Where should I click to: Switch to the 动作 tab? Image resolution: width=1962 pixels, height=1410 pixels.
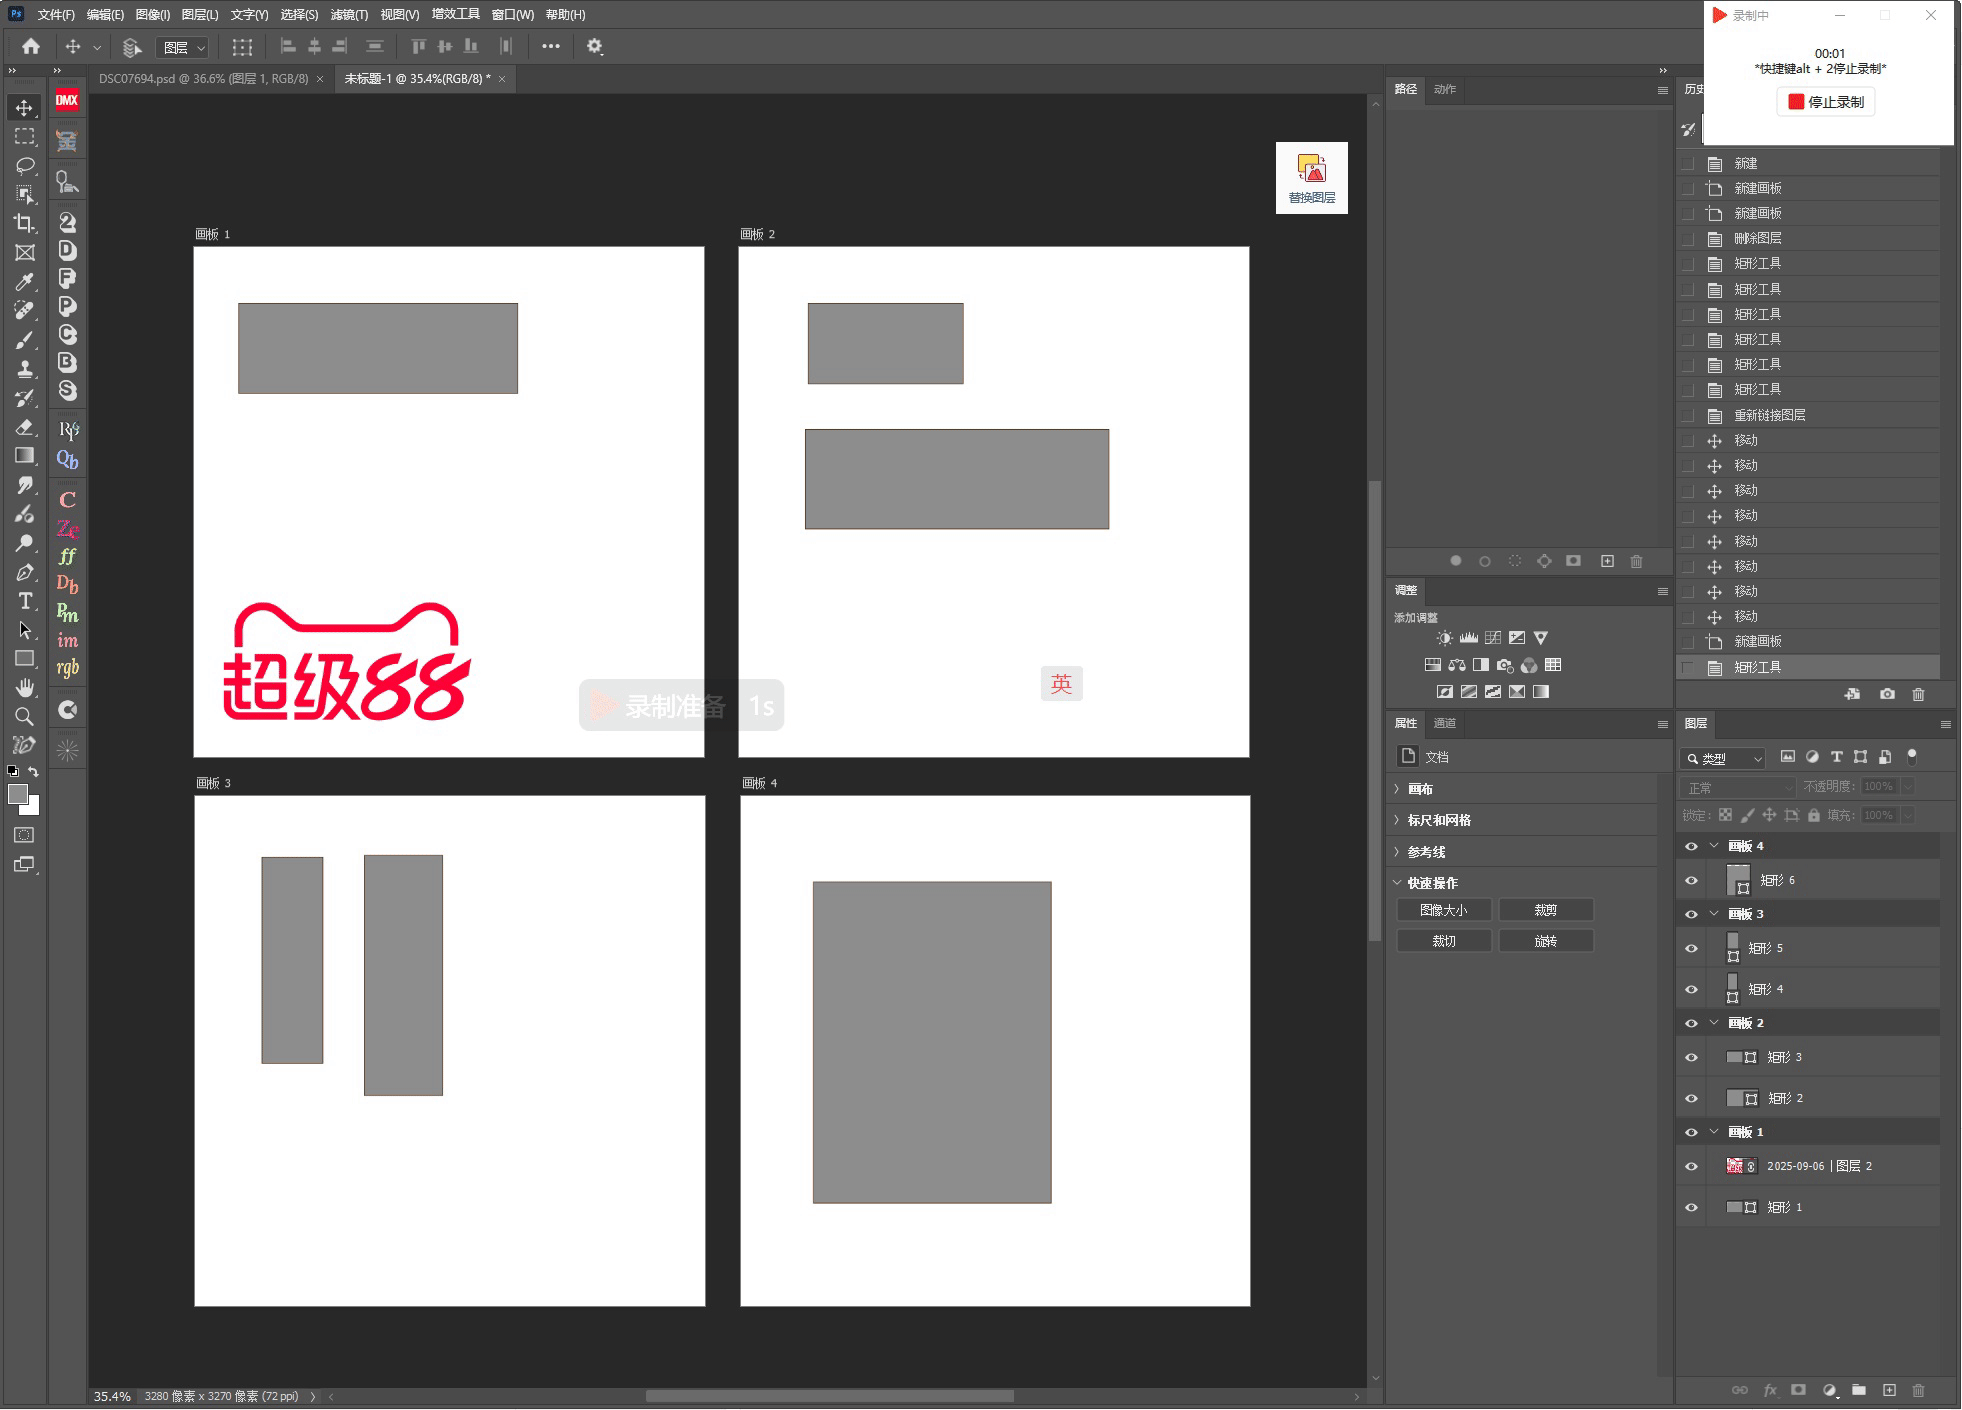click(1445, 89)
